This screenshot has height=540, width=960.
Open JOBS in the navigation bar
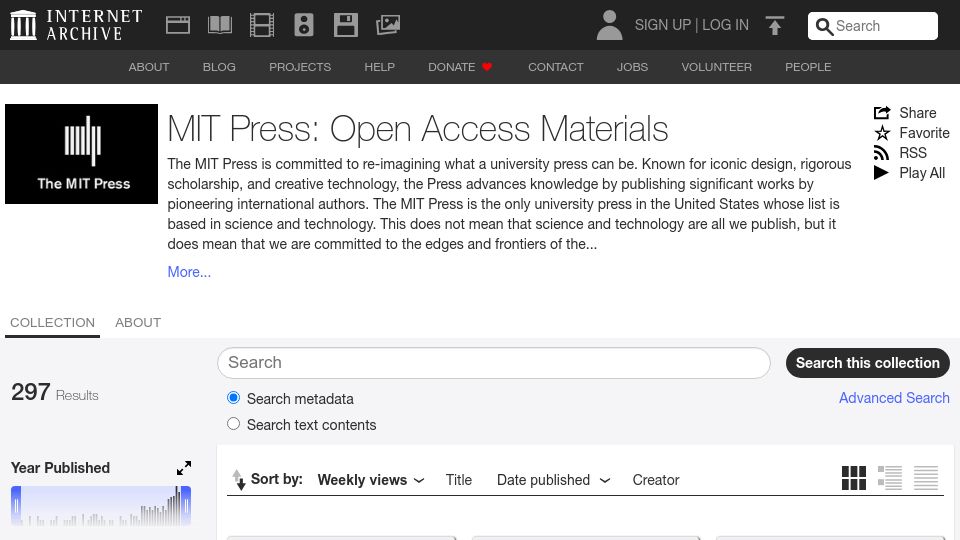[x=632, y=67]
